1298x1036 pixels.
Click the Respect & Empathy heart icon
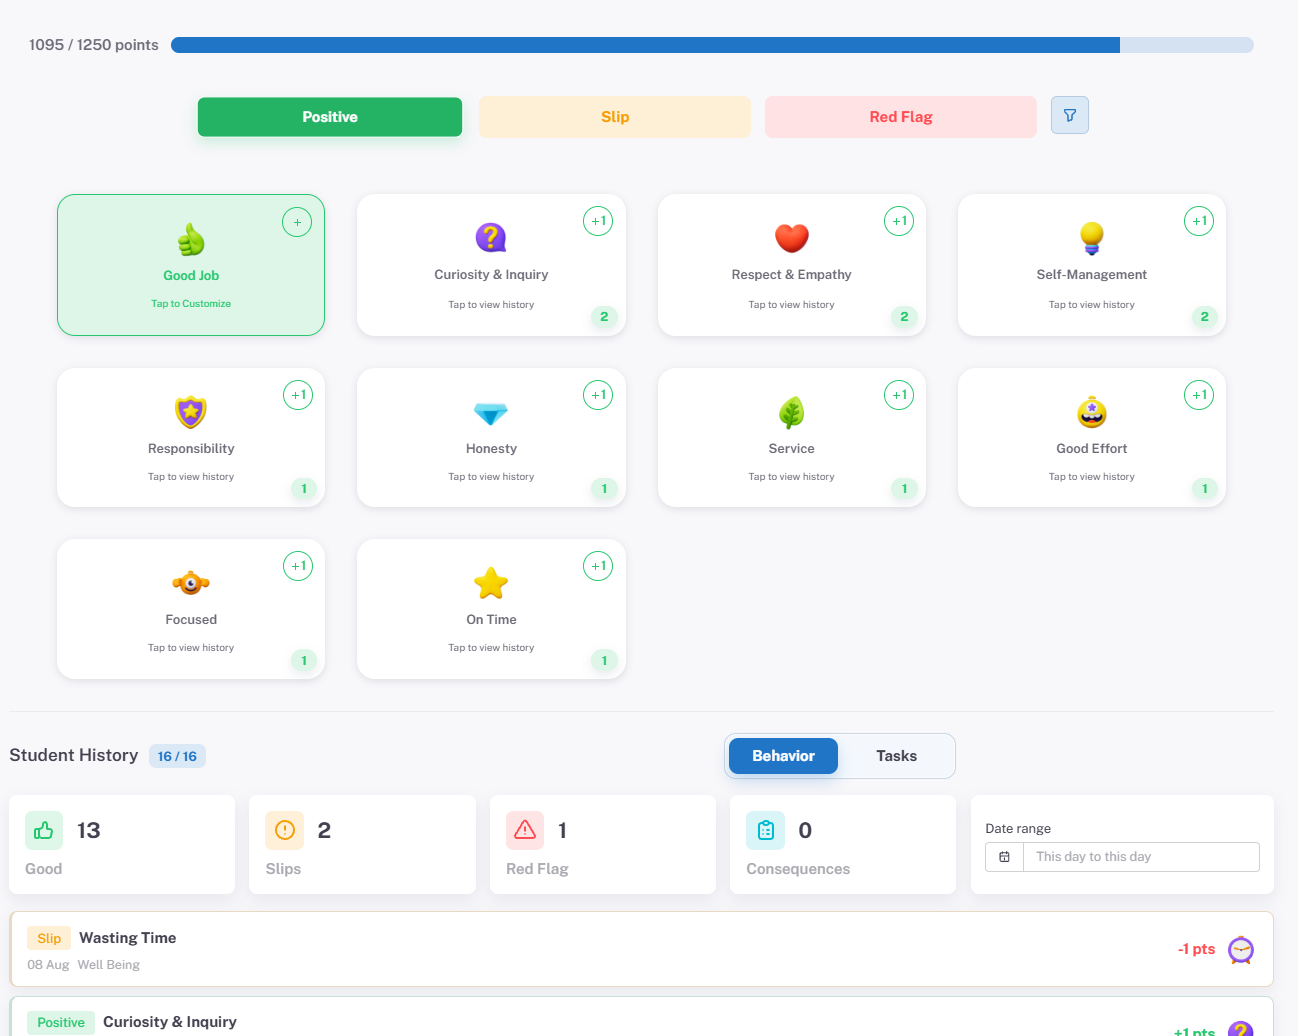tap(791, 238)
